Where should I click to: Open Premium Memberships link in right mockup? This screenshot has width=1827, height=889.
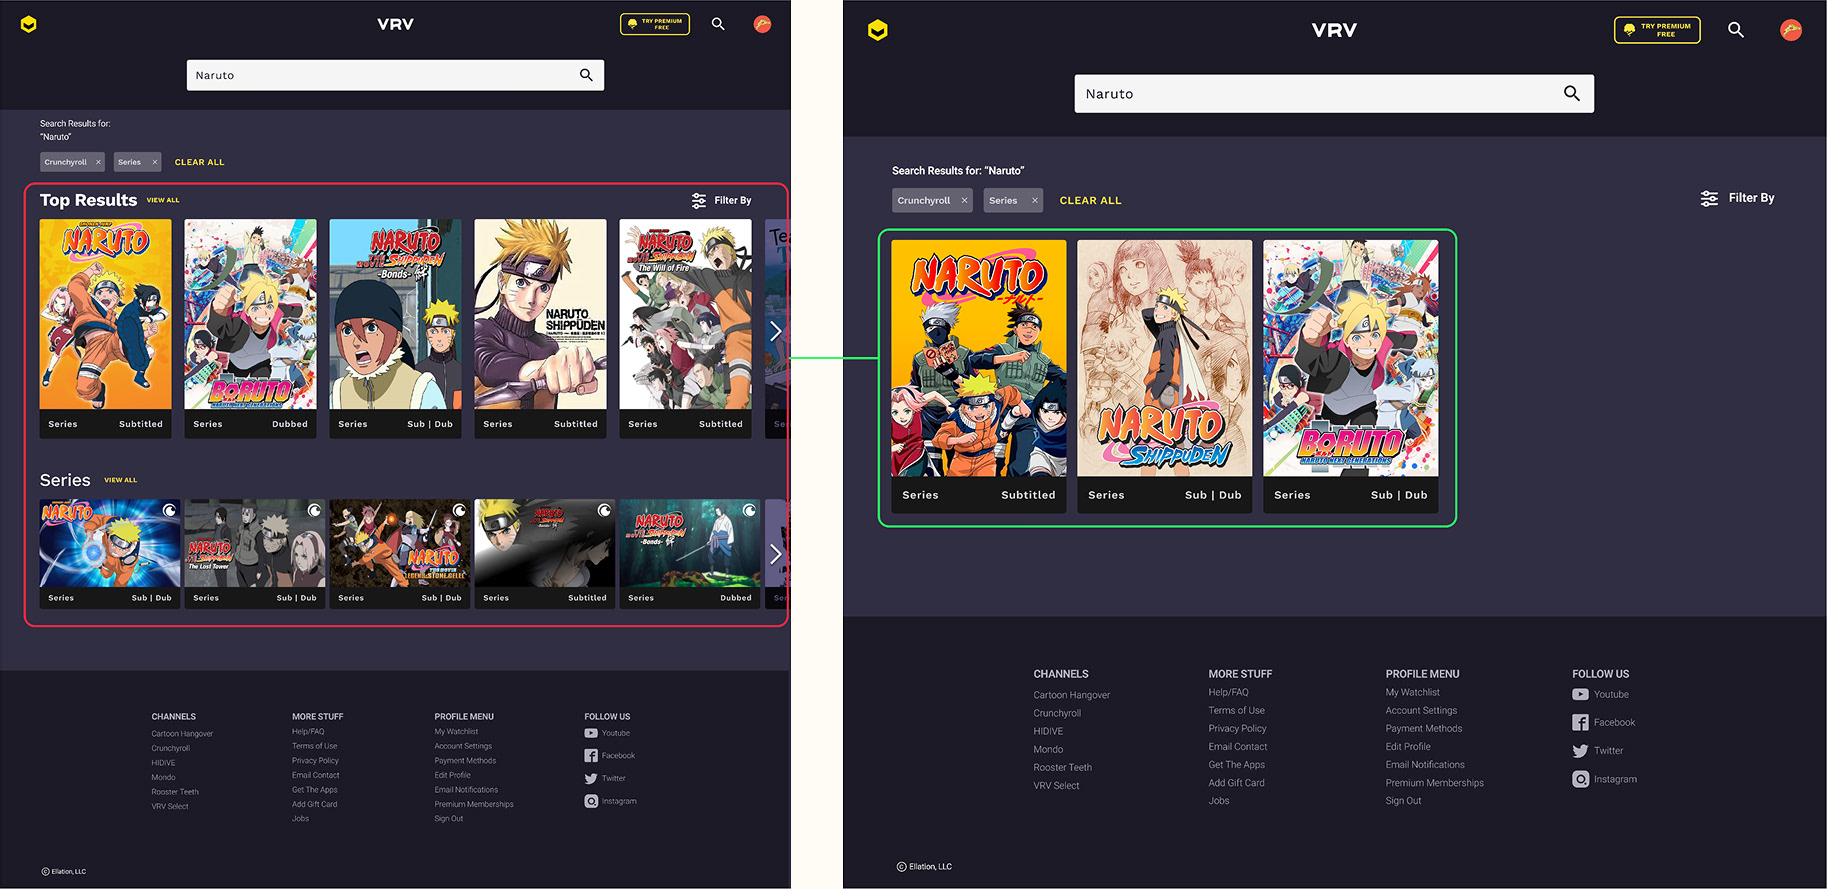(x=1434, y=783)
